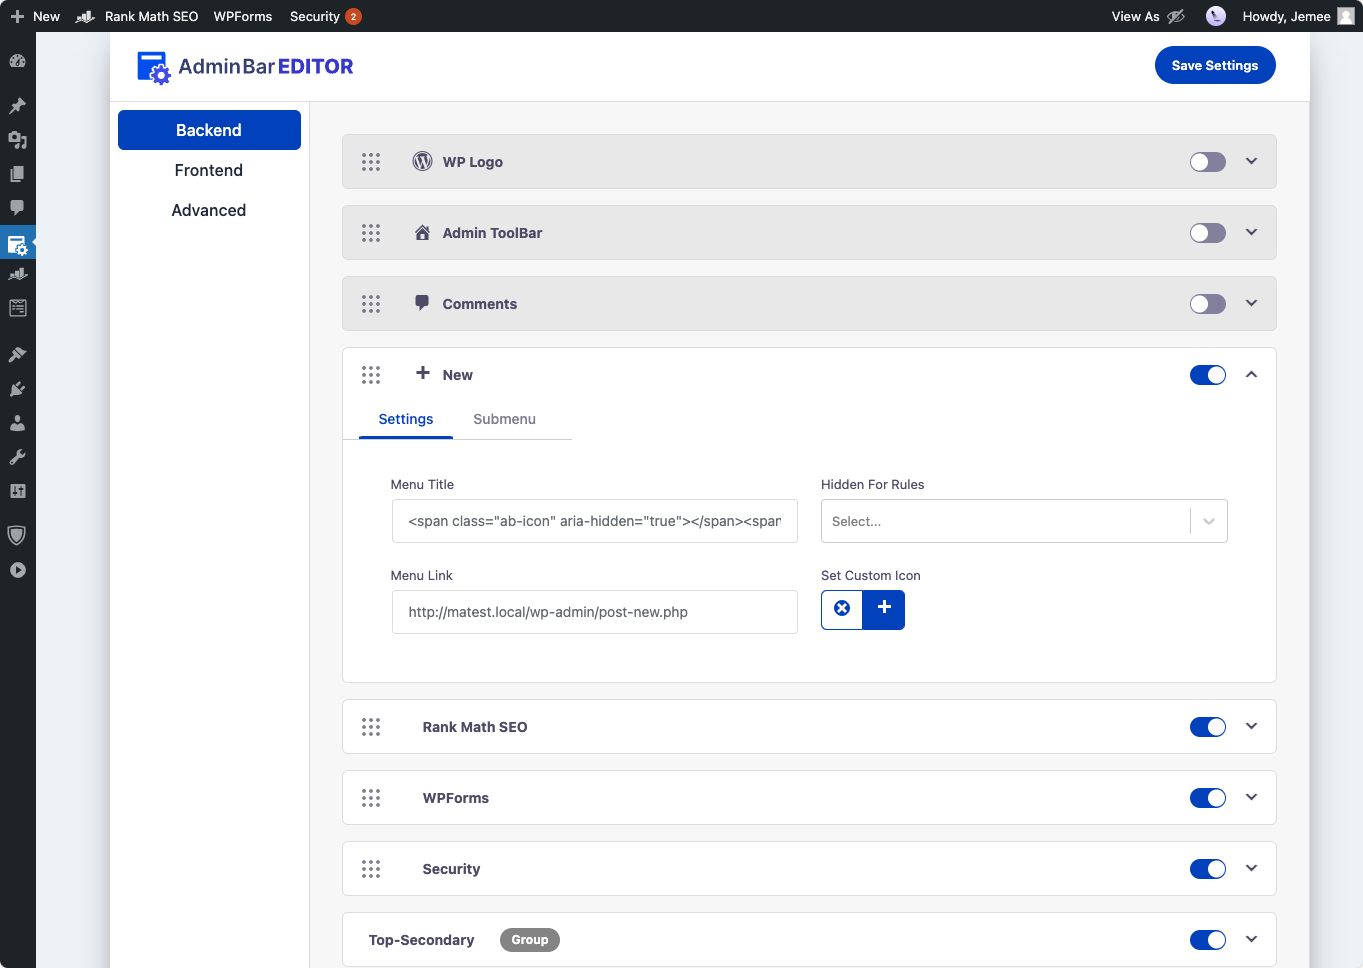The width and height of the screenshot is (1363, 968).
Task: Switch to the Advanced tab
Action: pyautogui.click(x=209, y=210)
